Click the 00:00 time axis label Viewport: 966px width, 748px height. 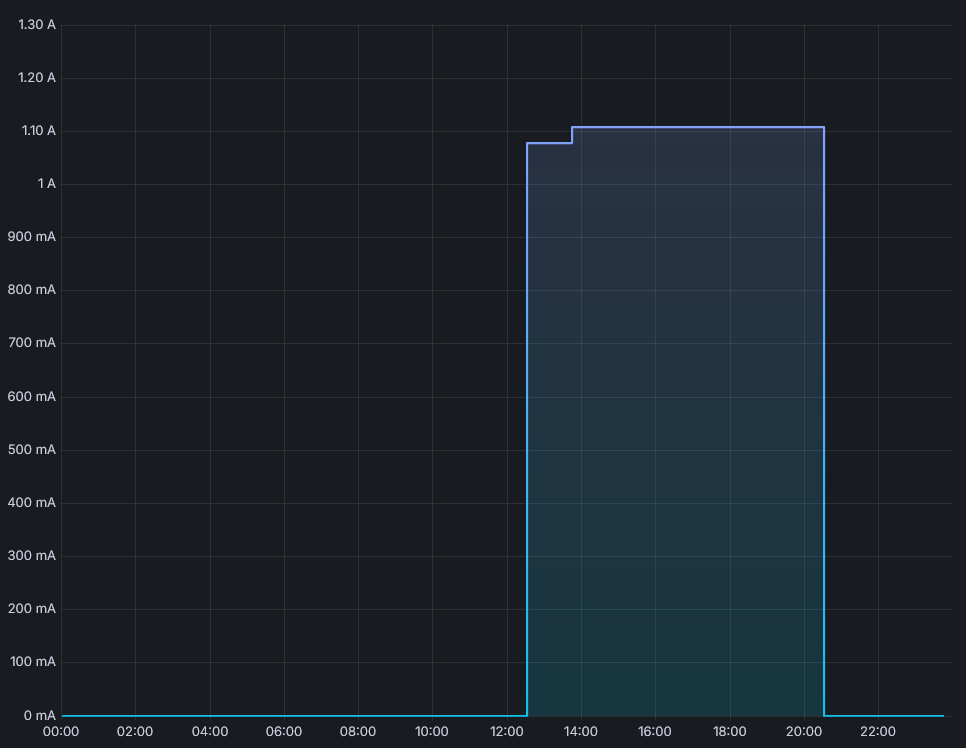click(x=61, y=732)
